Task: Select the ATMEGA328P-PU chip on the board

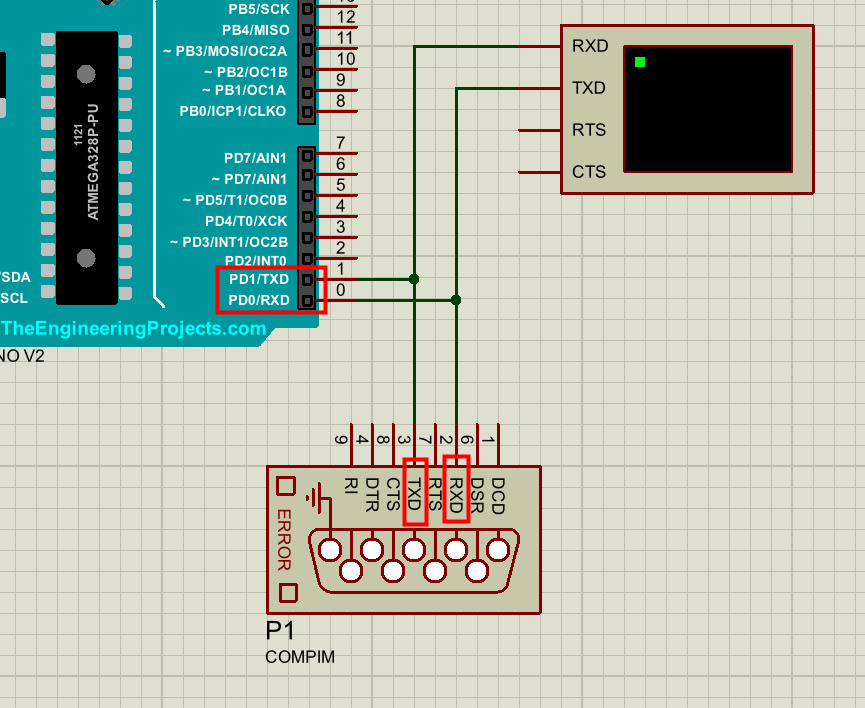Action: click(x=87, y=167)
